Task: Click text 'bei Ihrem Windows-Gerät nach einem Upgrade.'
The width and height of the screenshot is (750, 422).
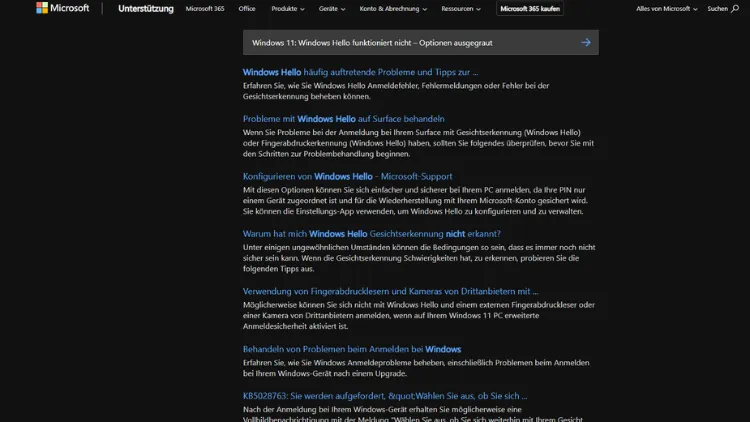Action: [325, 374]
